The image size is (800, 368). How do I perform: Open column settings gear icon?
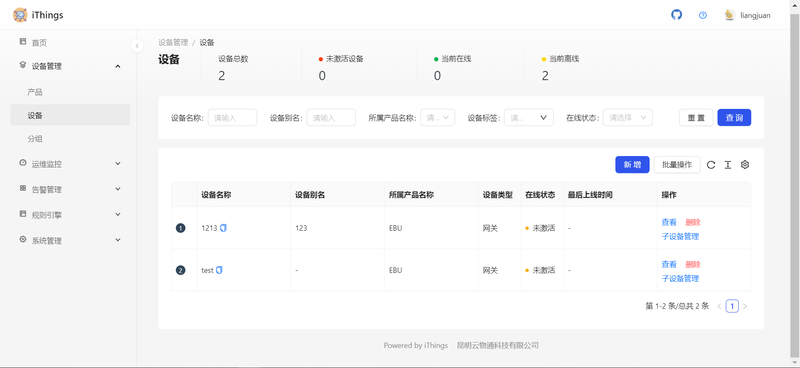(x=745, y=165)
